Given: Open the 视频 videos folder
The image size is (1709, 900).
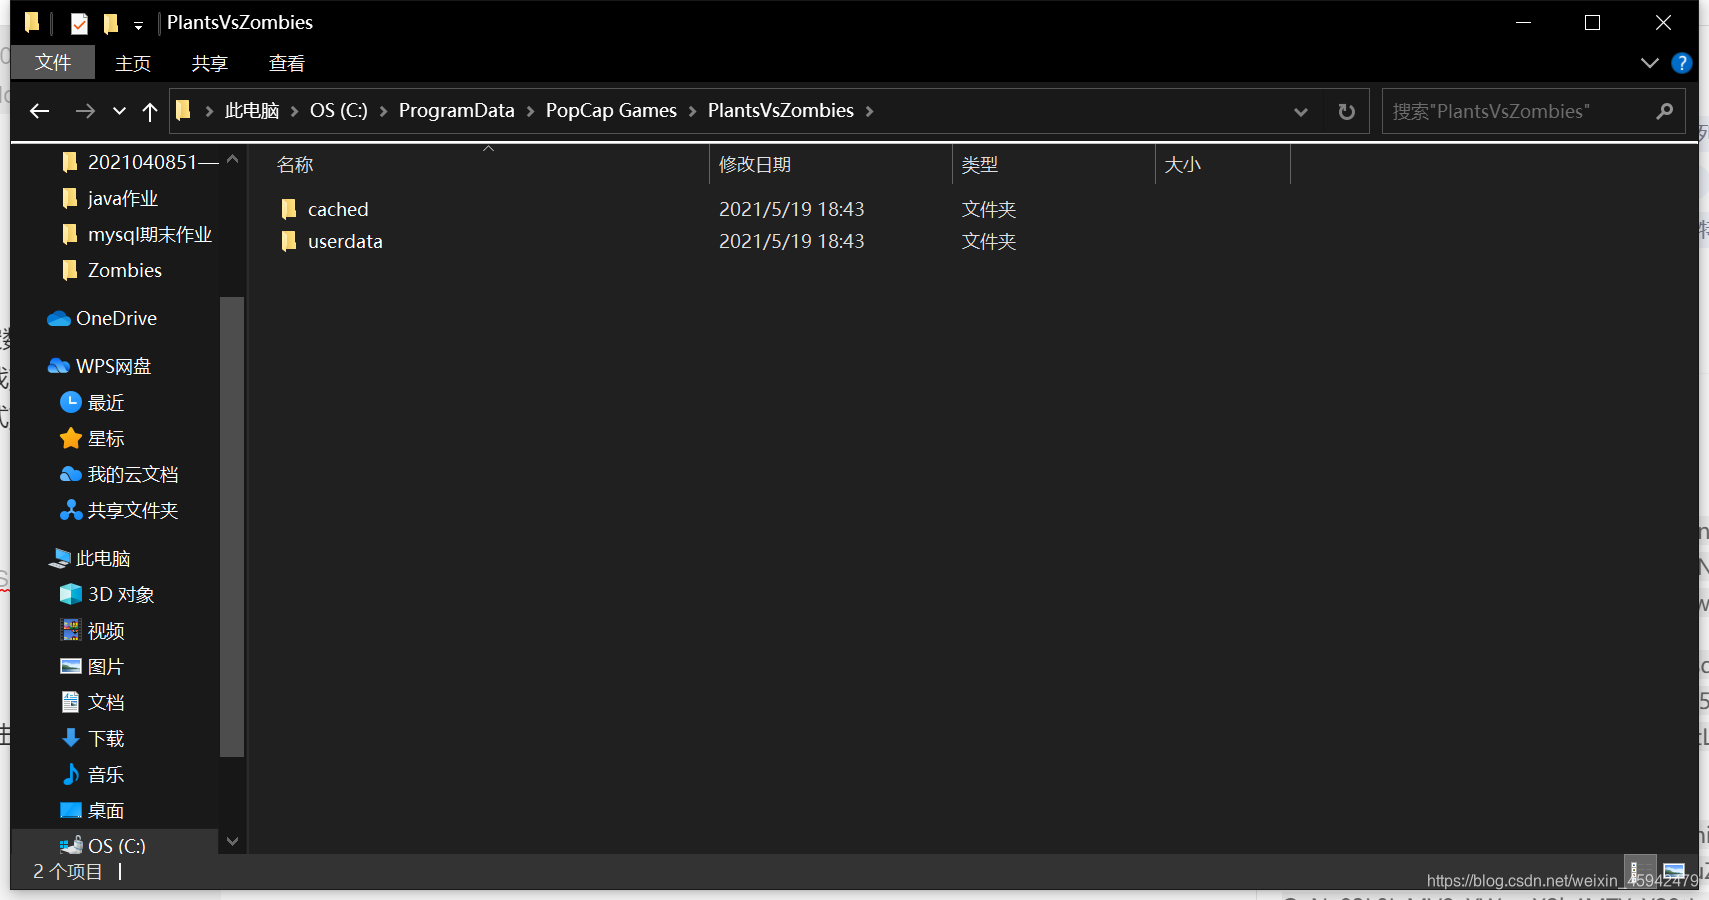Looking at the screenshot, I should pos(93,630).
